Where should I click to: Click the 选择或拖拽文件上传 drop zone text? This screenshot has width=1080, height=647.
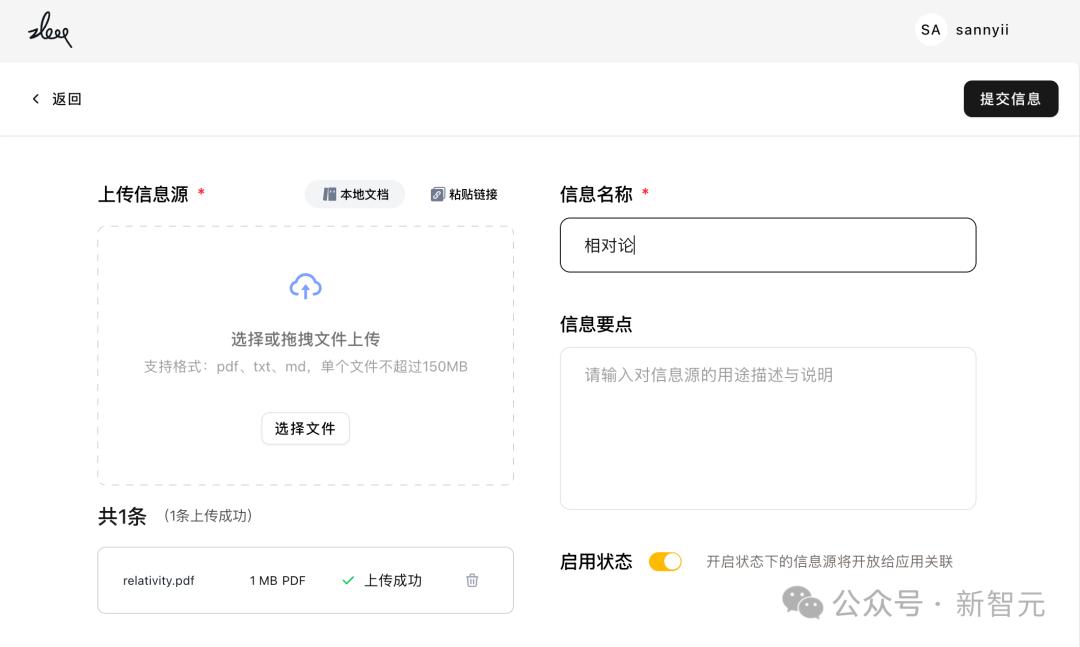click(305, 339)
